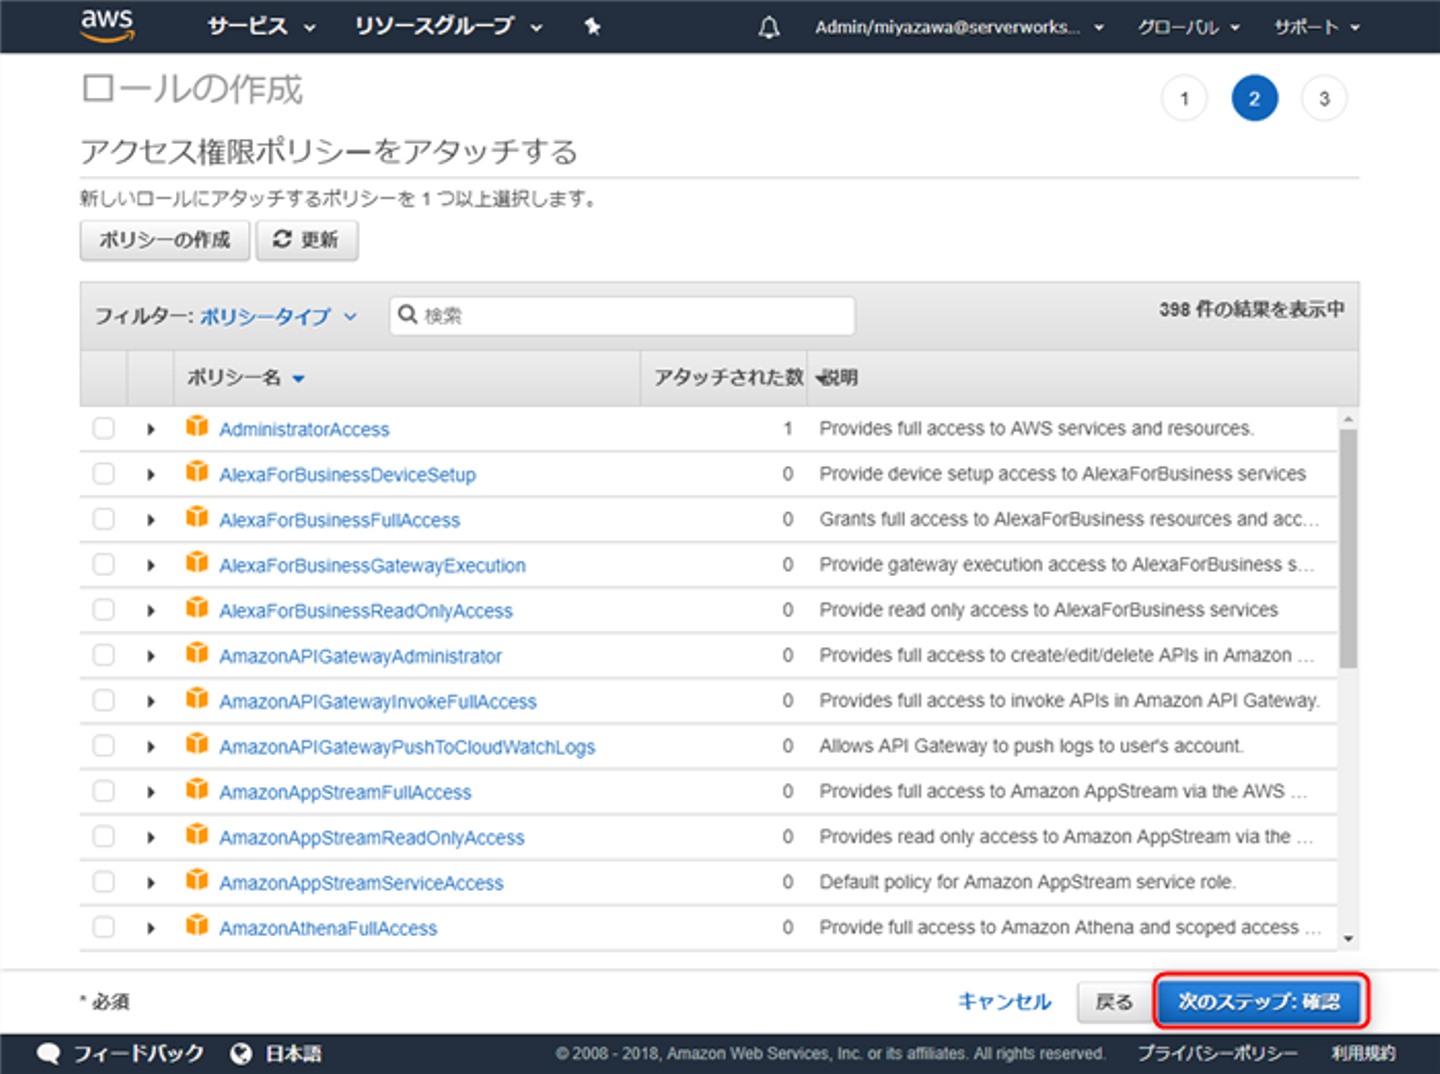1440x1074 pixels.
Task: Open the サービス menu
Action: [262, 27]
